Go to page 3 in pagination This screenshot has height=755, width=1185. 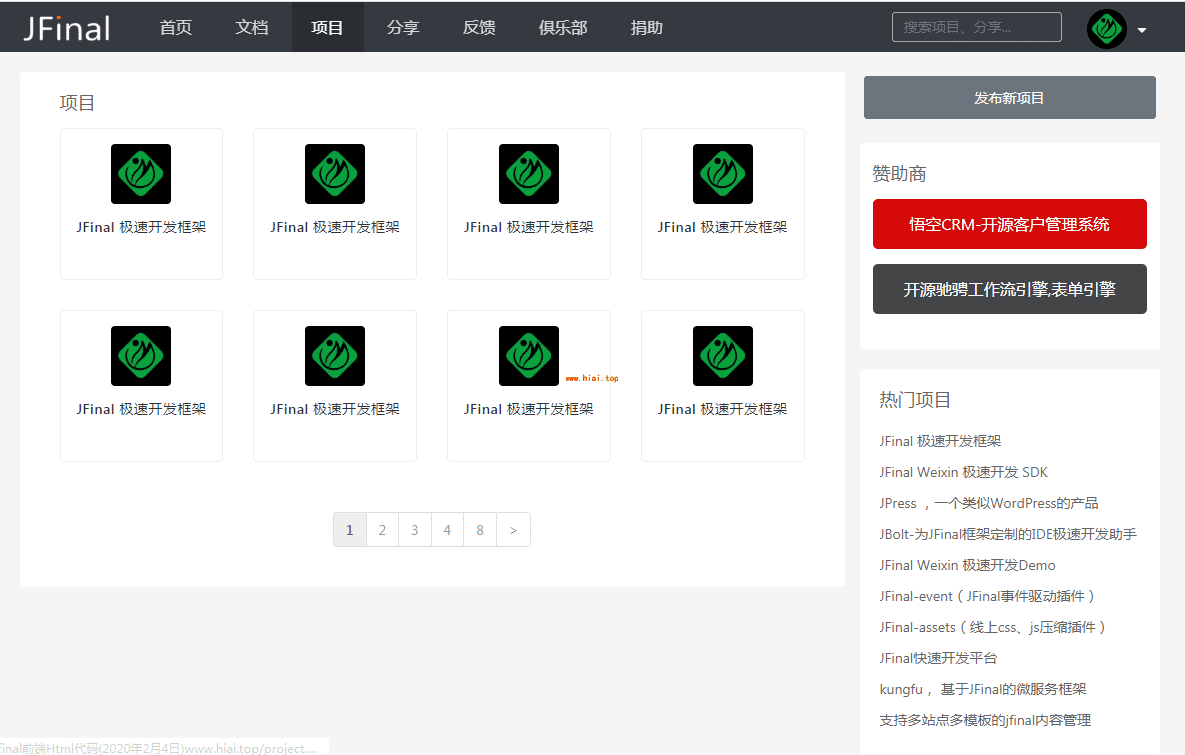point(415,530)
